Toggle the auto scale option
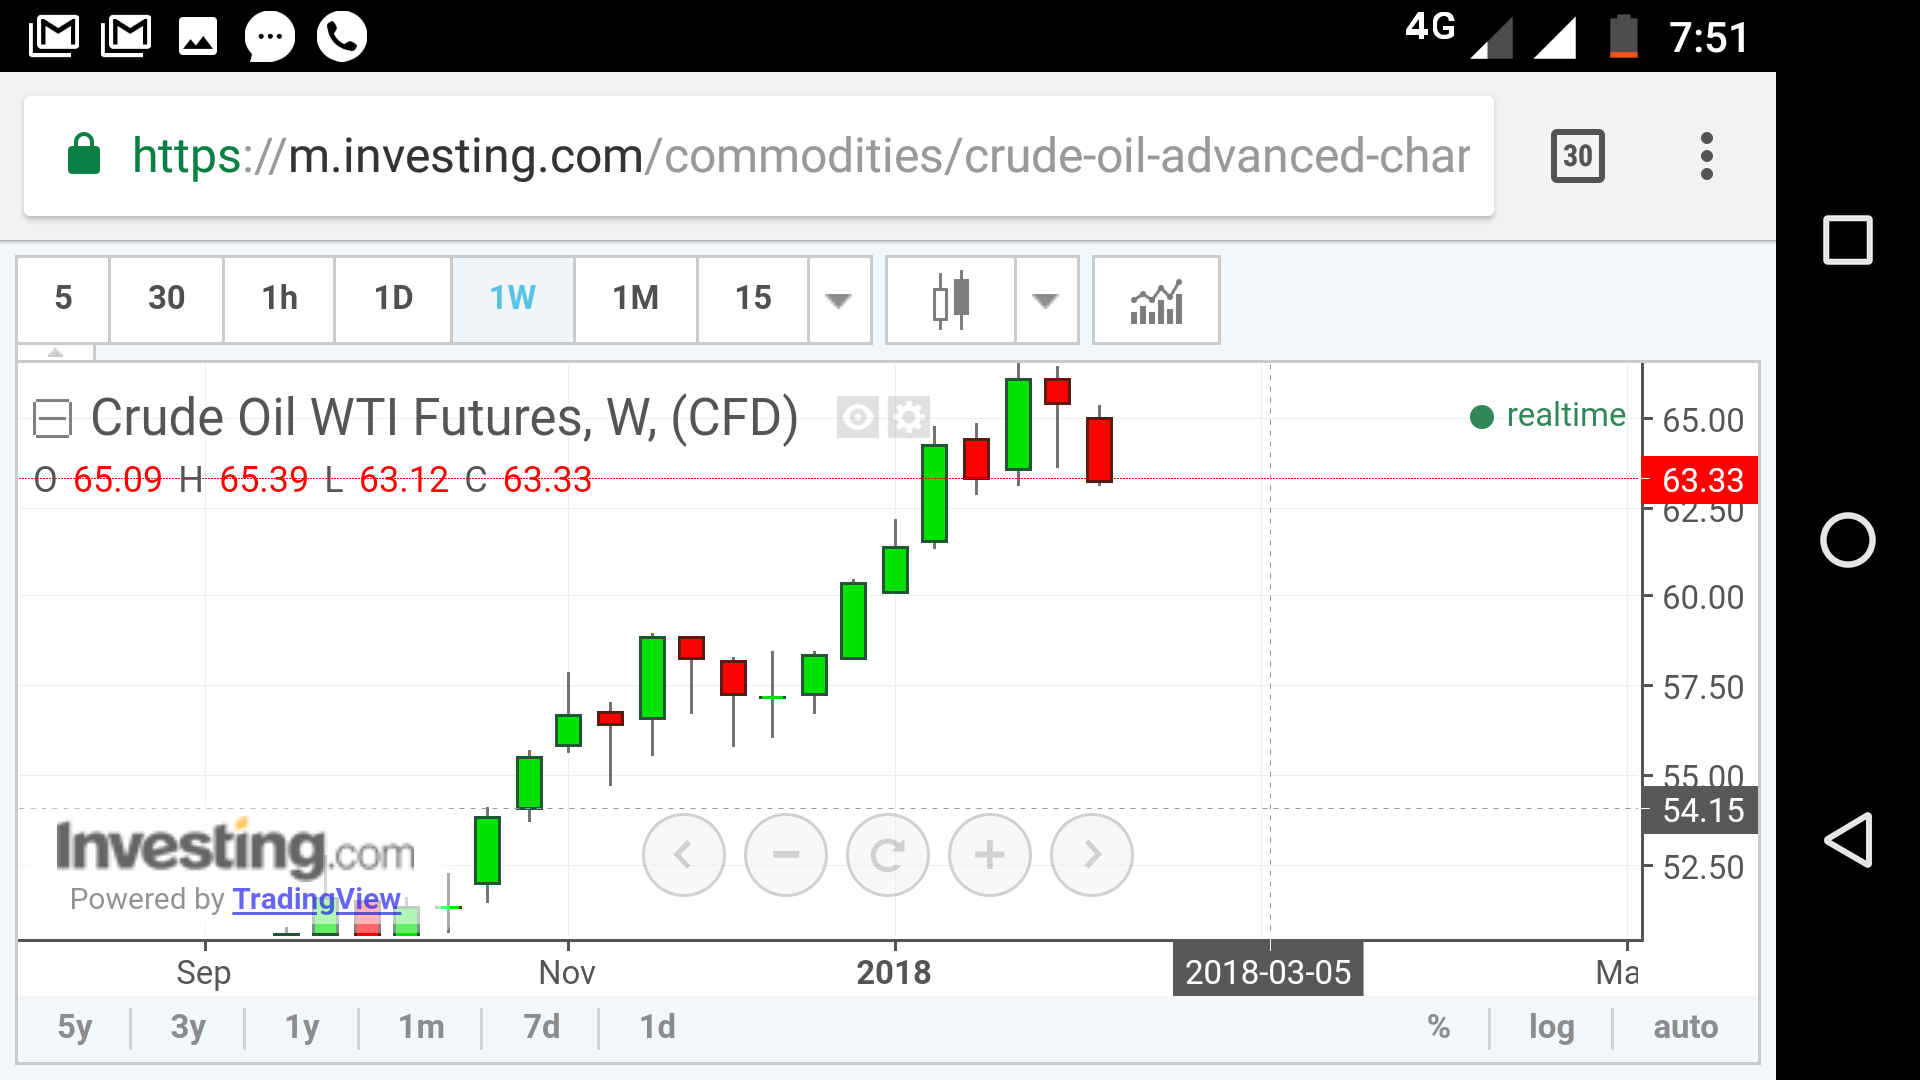1920x1080 pixels. tap(1685, 1027)
